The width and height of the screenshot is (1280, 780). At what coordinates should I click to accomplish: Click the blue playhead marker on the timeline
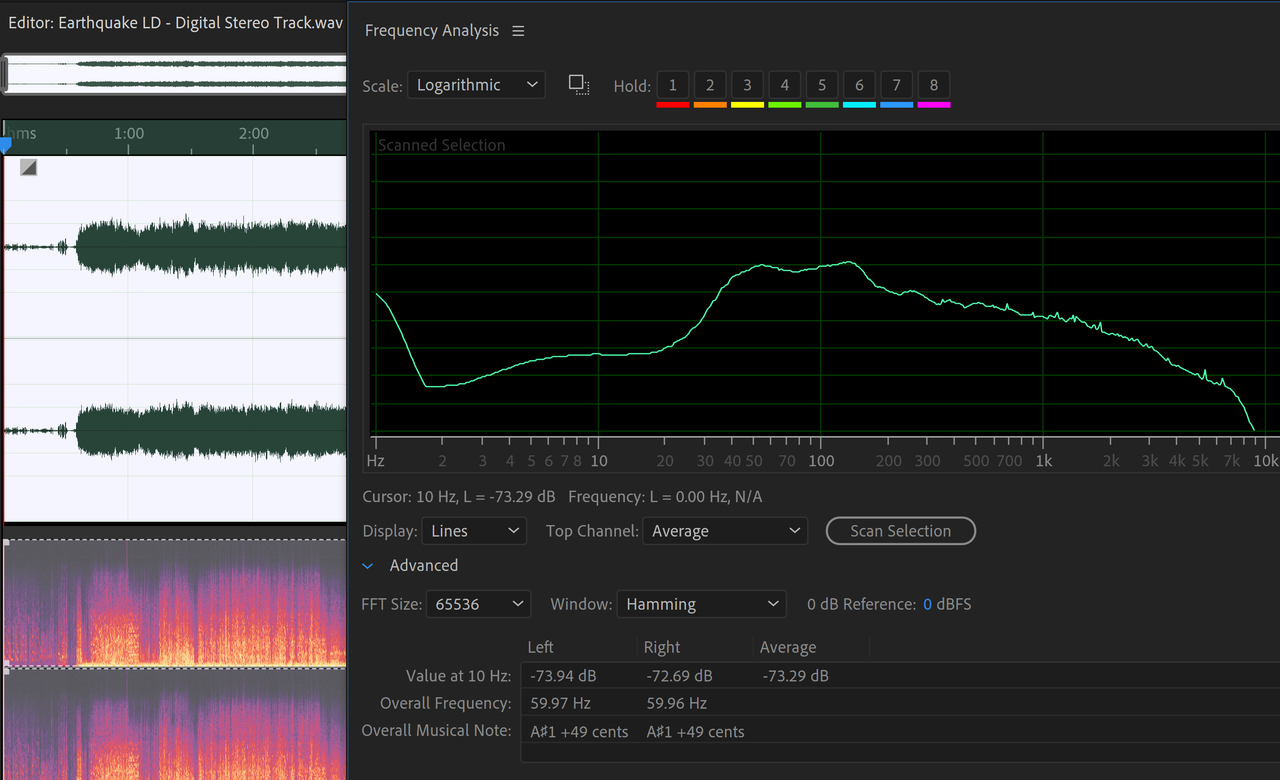click(5, 145)
